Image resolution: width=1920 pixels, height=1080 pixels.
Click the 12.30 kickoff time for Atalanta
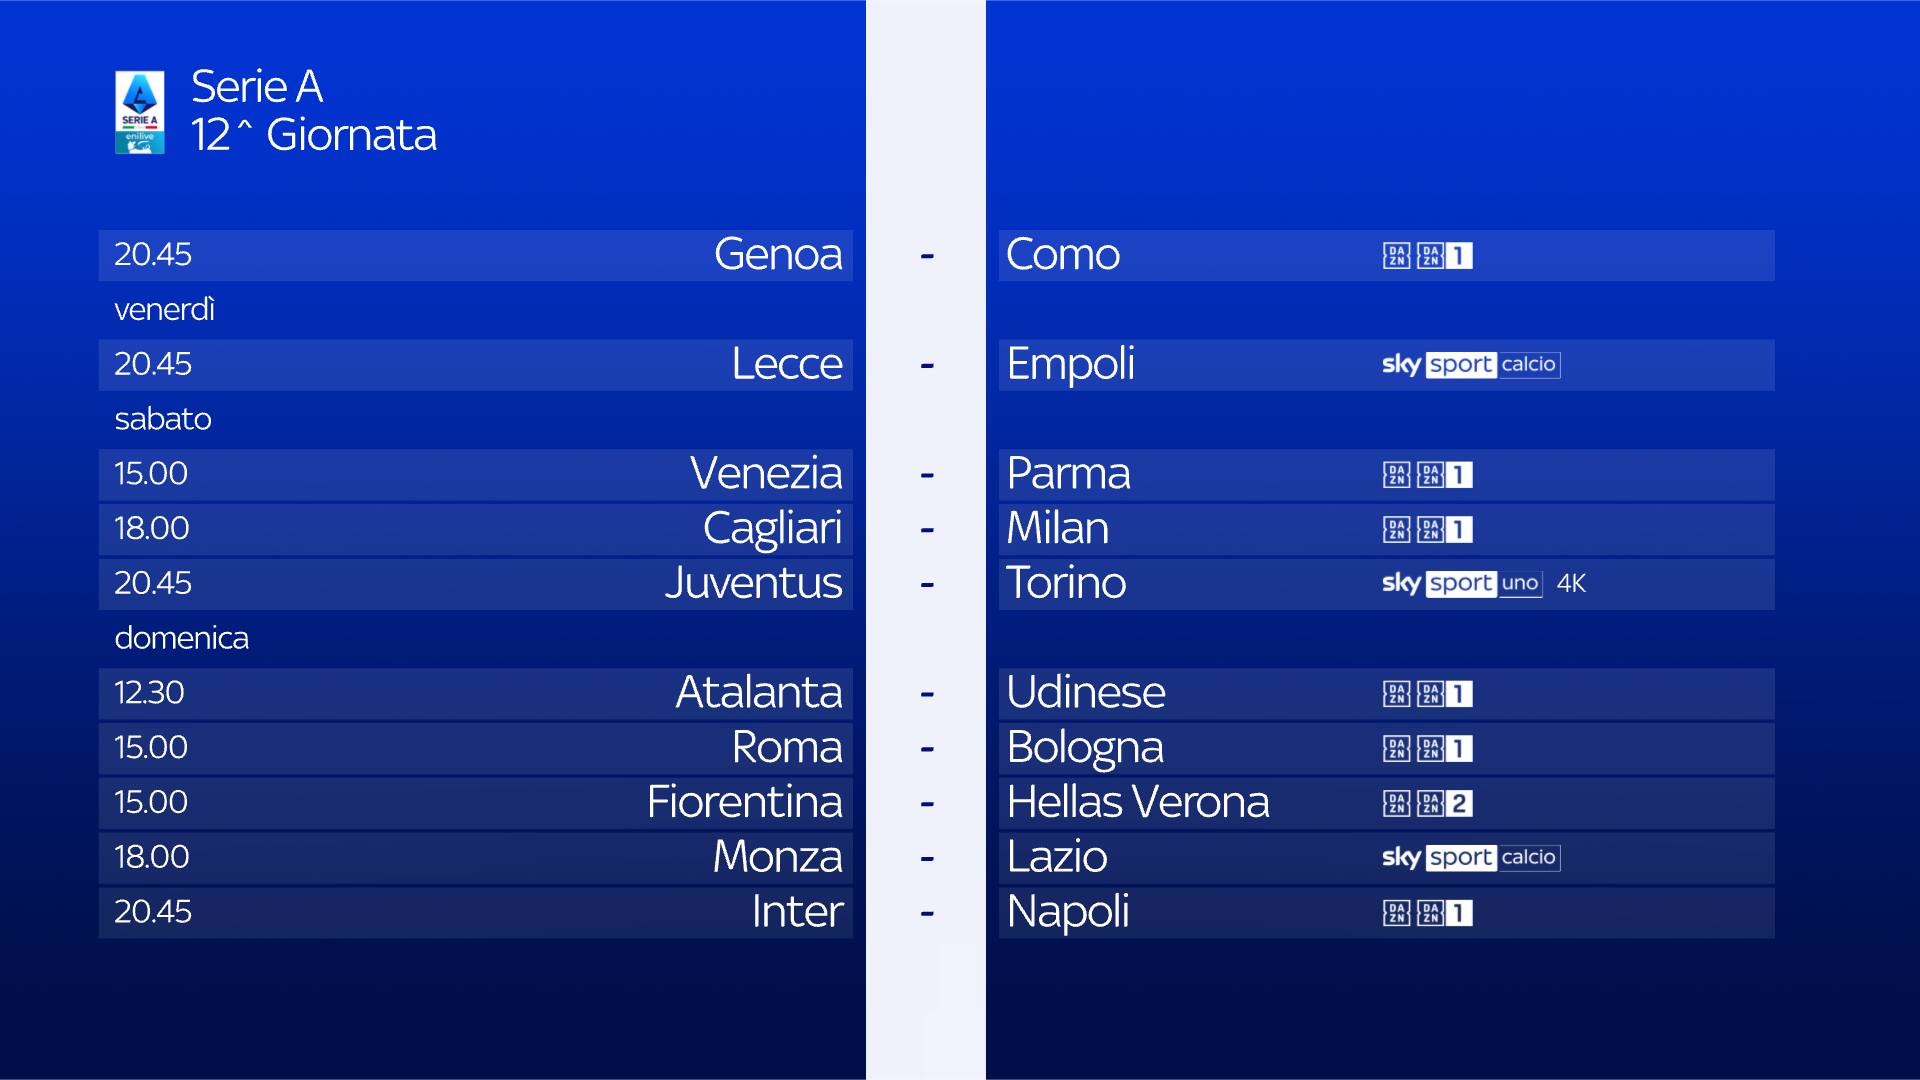tap(149, 693)
